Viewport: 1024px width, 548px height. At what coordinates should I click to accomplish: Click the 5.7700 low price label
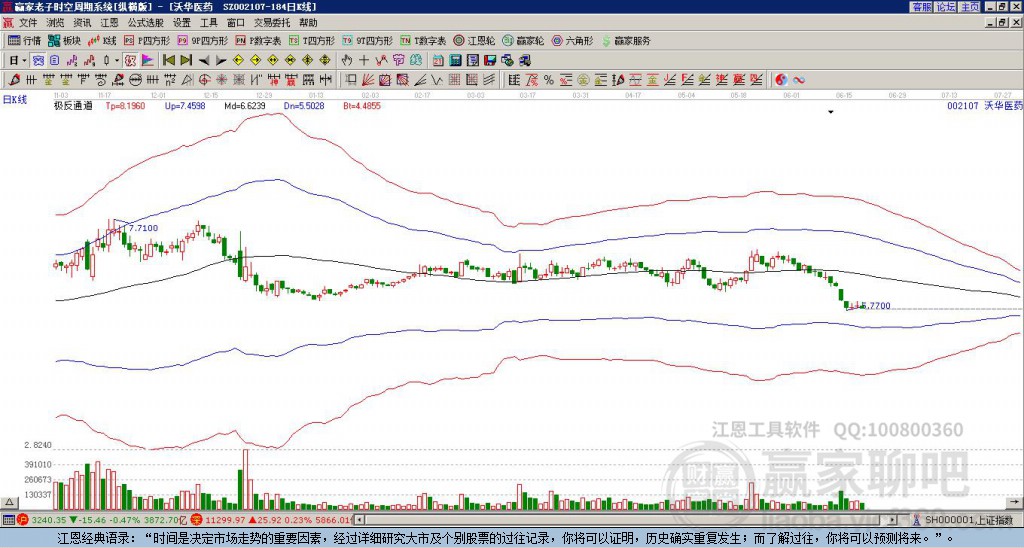click(x=876, y=306)
